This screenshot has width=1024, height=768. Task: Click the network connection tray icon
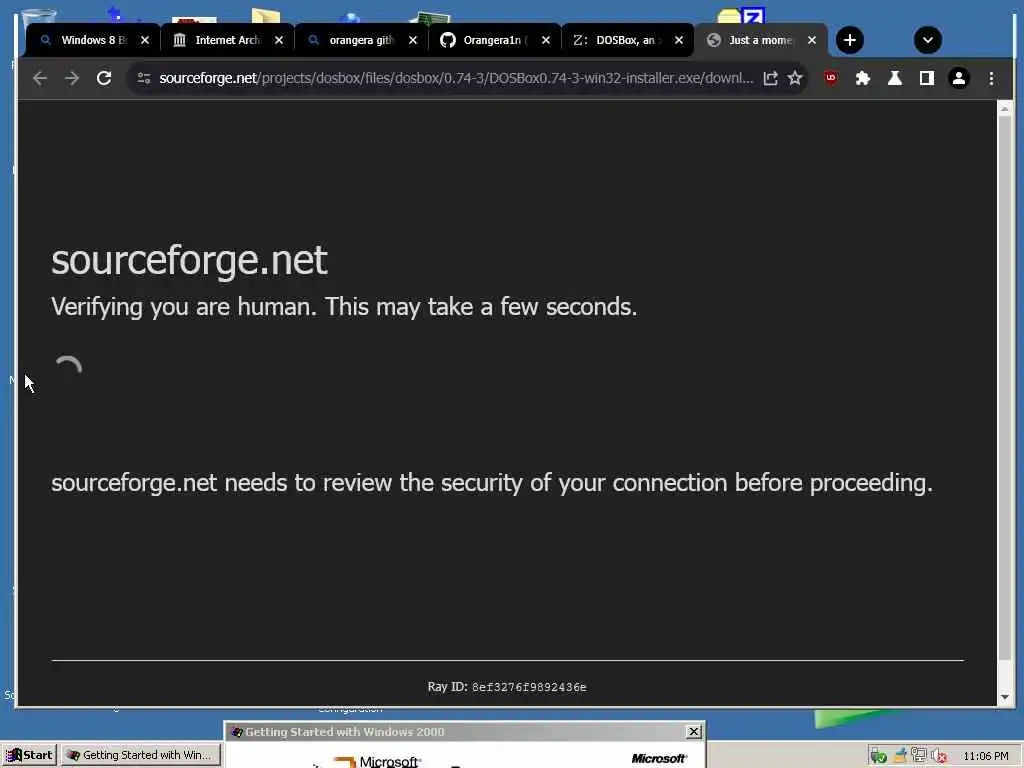click(x=919, y=755)
